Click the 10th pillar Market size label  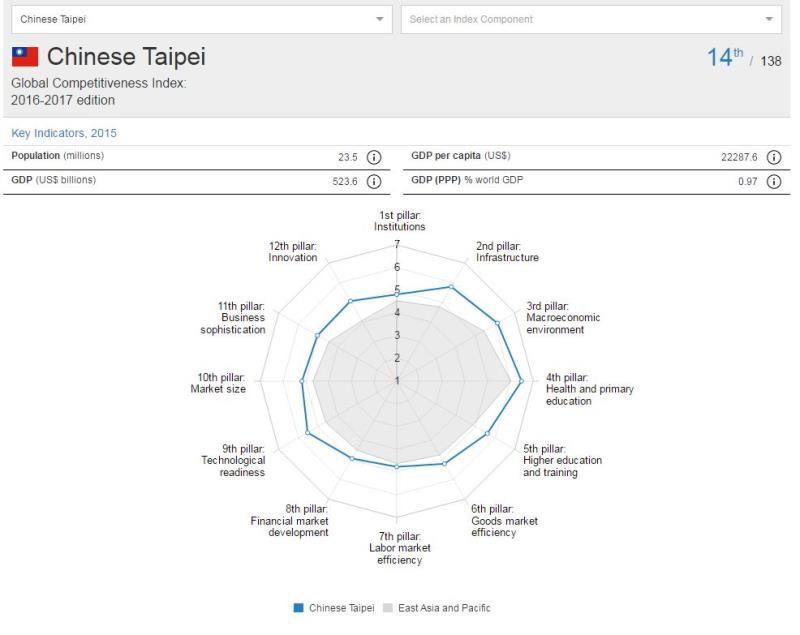[218, 383]
